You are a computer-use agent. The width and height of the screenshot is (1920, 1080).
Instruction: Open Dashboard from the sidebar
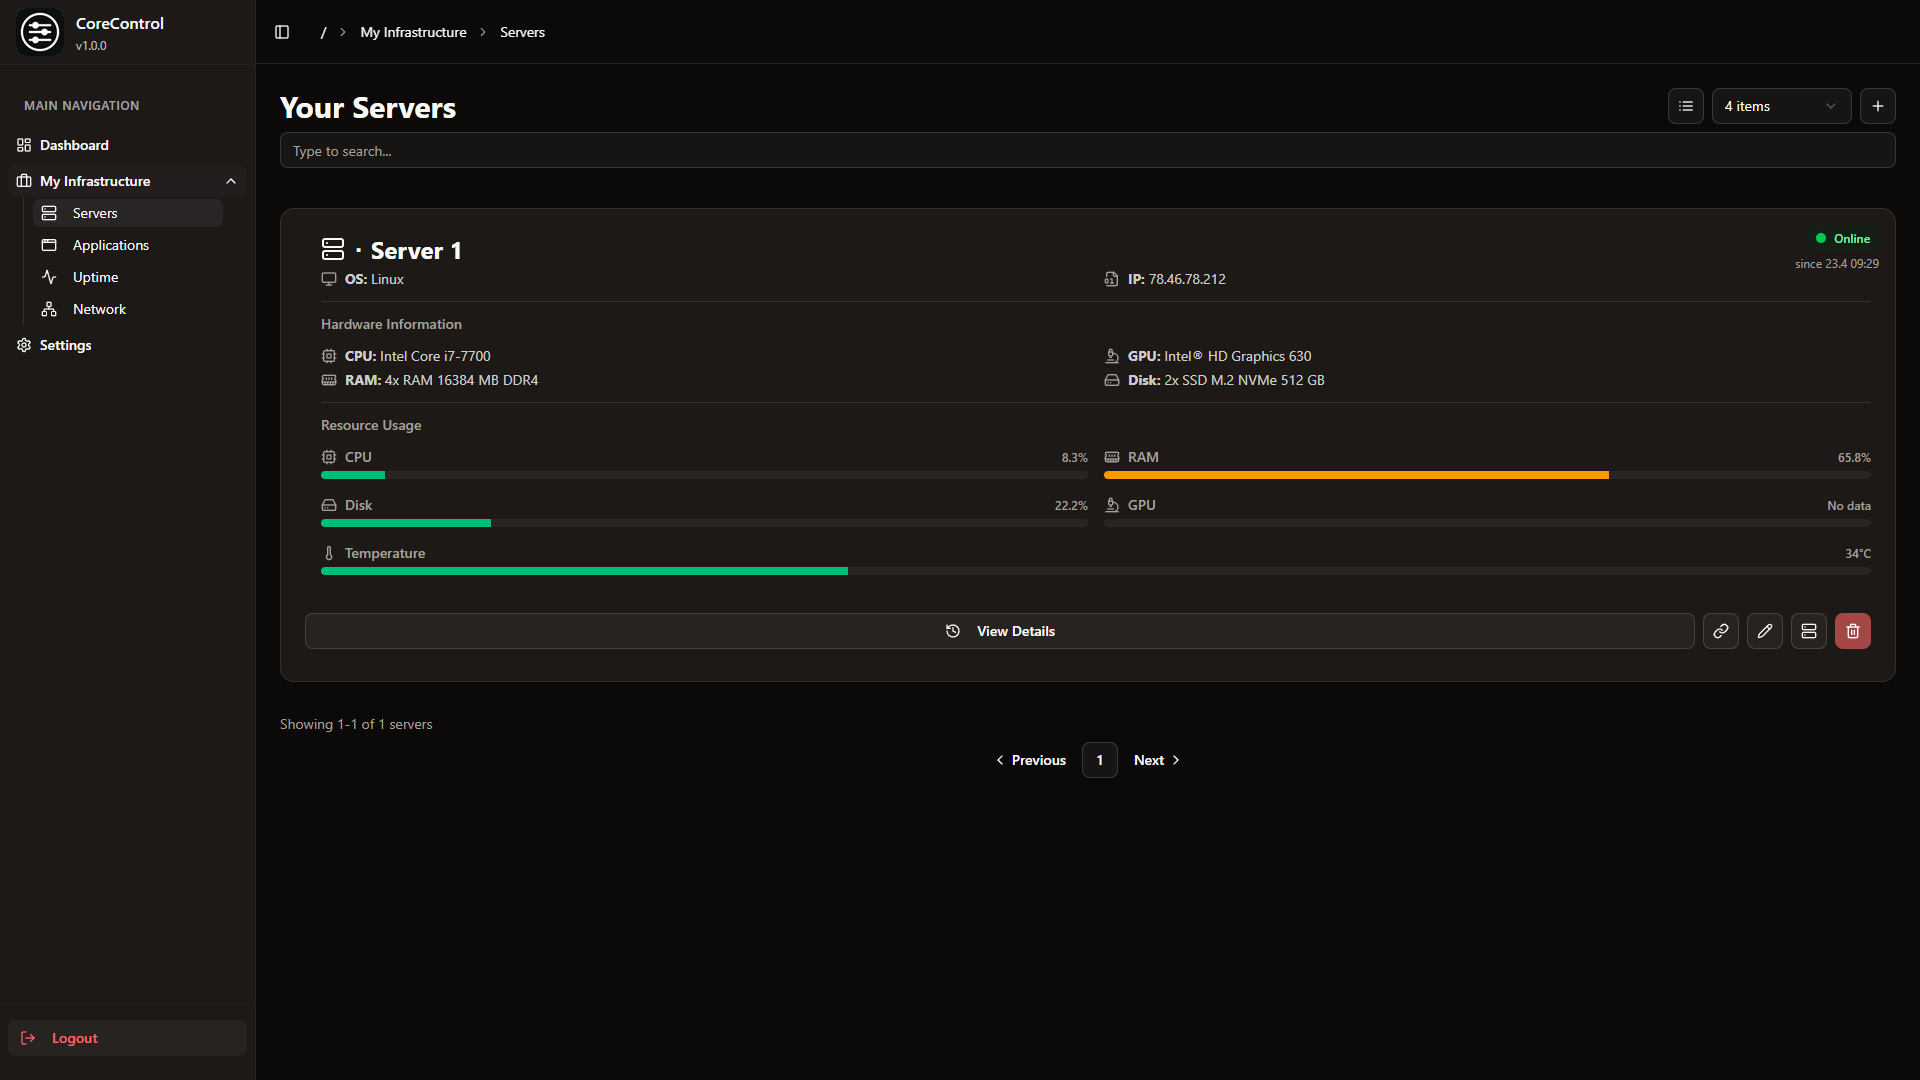click(74, 145)
